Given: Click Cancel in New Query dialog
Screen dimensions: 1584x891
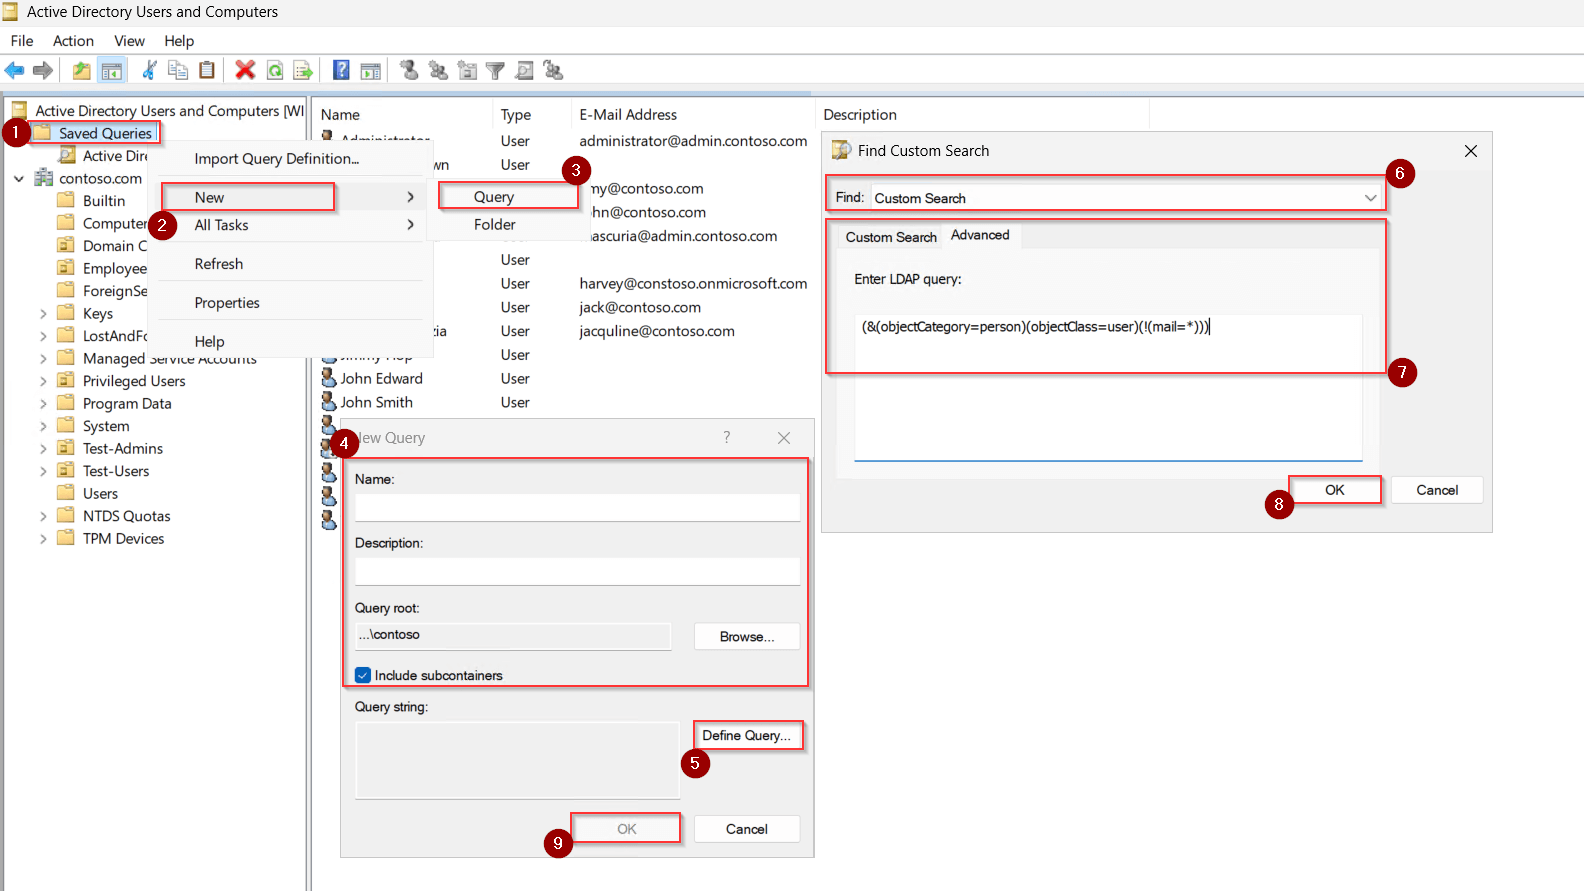Looking at the screenshot, I should tap(747, 829).
